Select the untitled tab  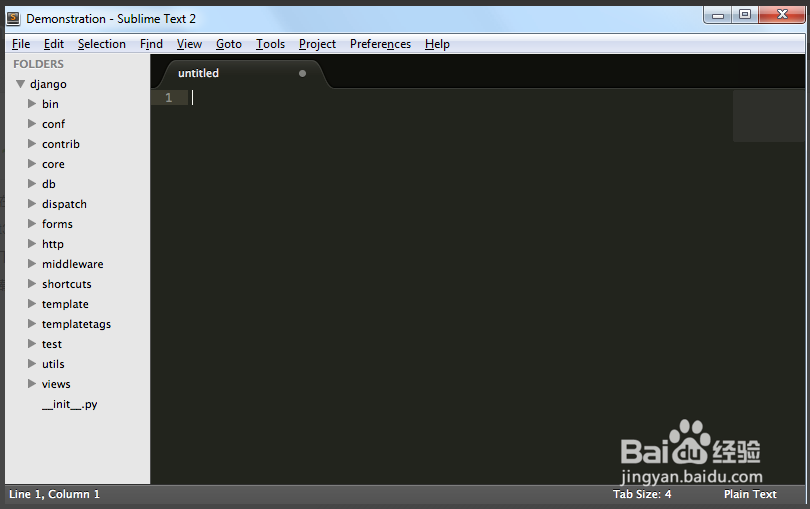(x=199, y=73)
